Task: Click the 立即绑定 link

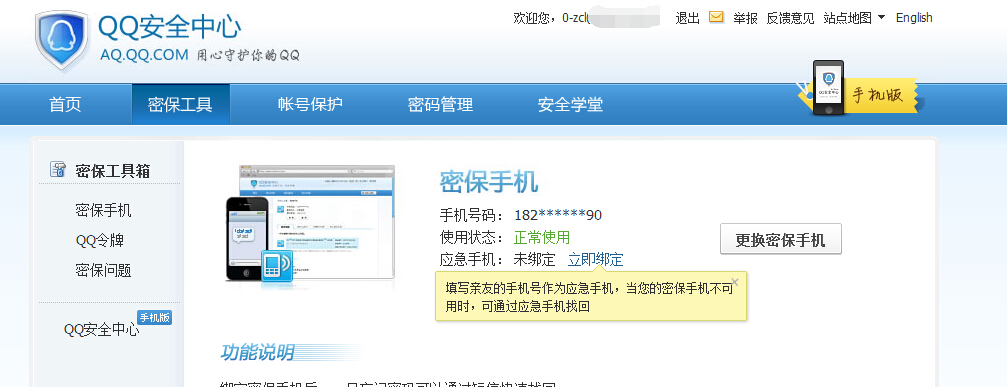Action: [x=595, y=260]
